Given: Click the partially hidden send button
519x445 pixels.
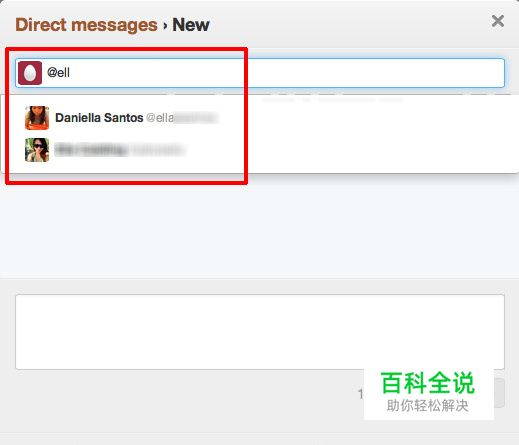Looking at the screenshot, I should pos(499,393).
